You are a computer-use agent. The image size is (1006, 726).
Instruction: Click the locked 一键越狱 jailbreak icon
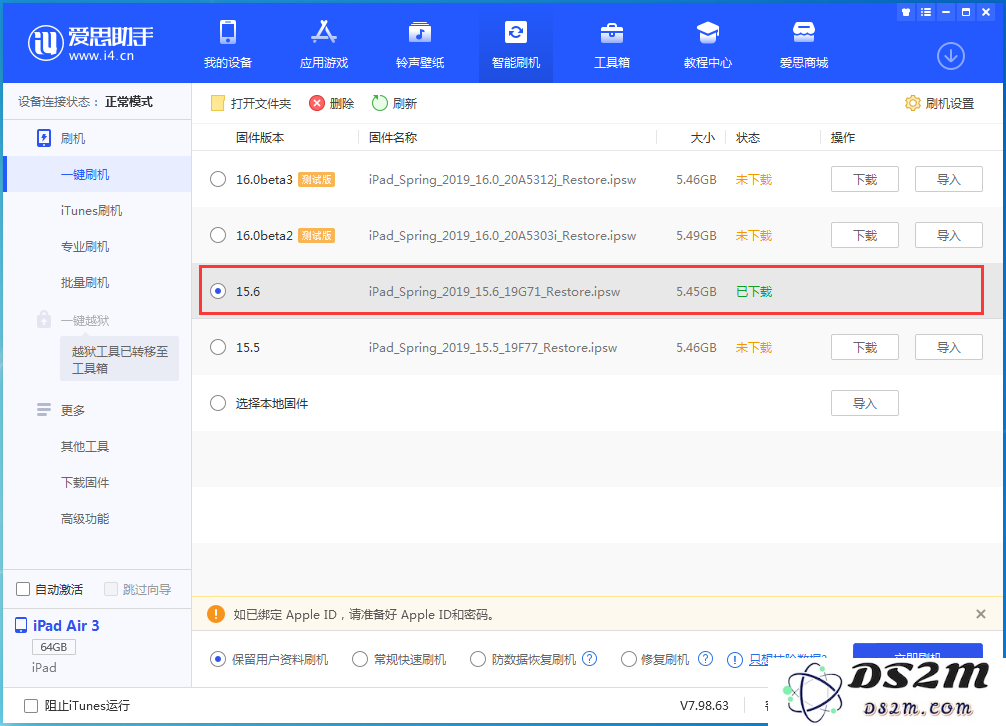[44, 319]
